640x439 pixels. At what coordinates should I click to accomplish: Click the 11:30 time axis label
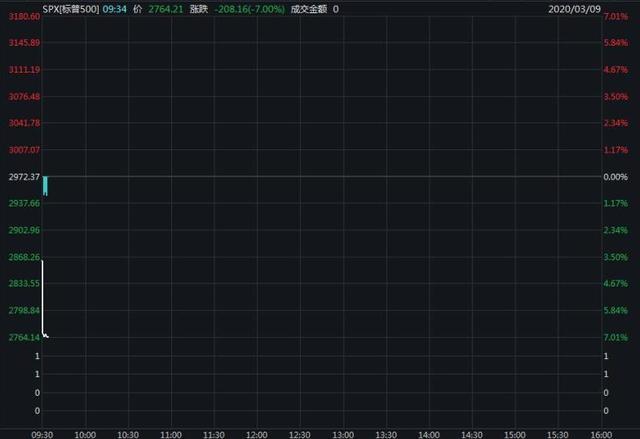214,435
